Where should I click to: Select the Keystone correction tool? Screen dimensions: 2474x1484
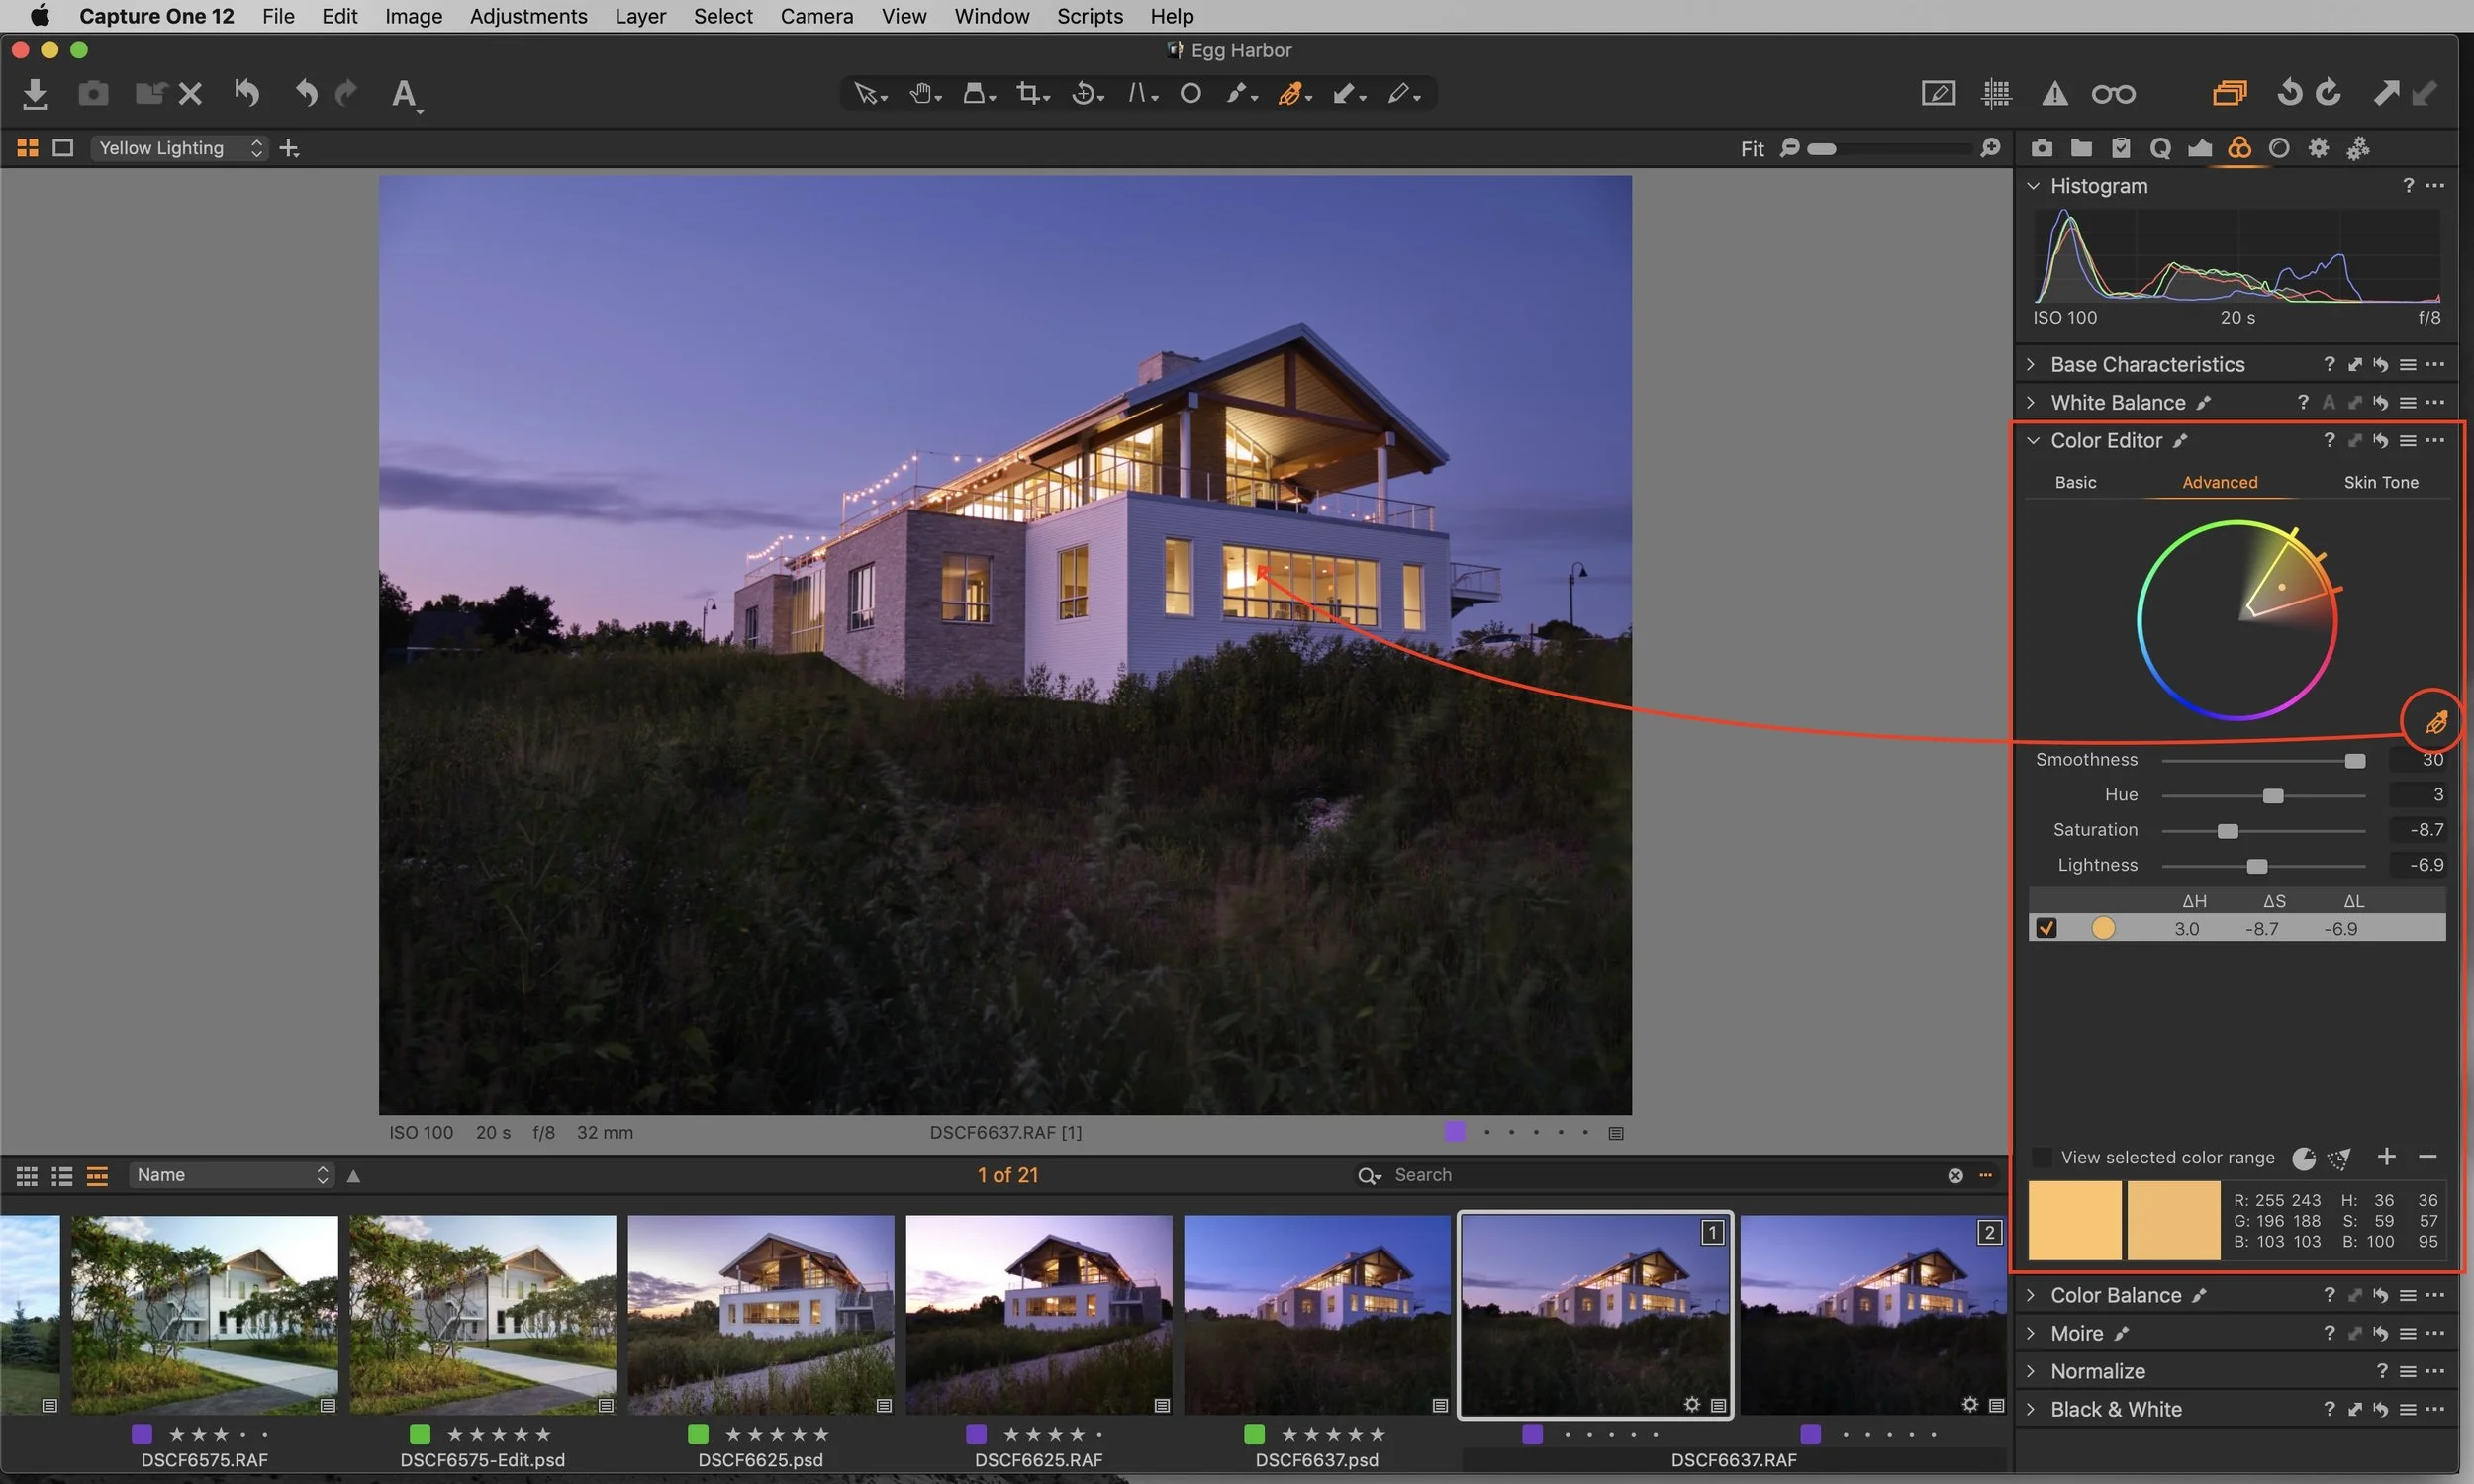coord(1142,94)
